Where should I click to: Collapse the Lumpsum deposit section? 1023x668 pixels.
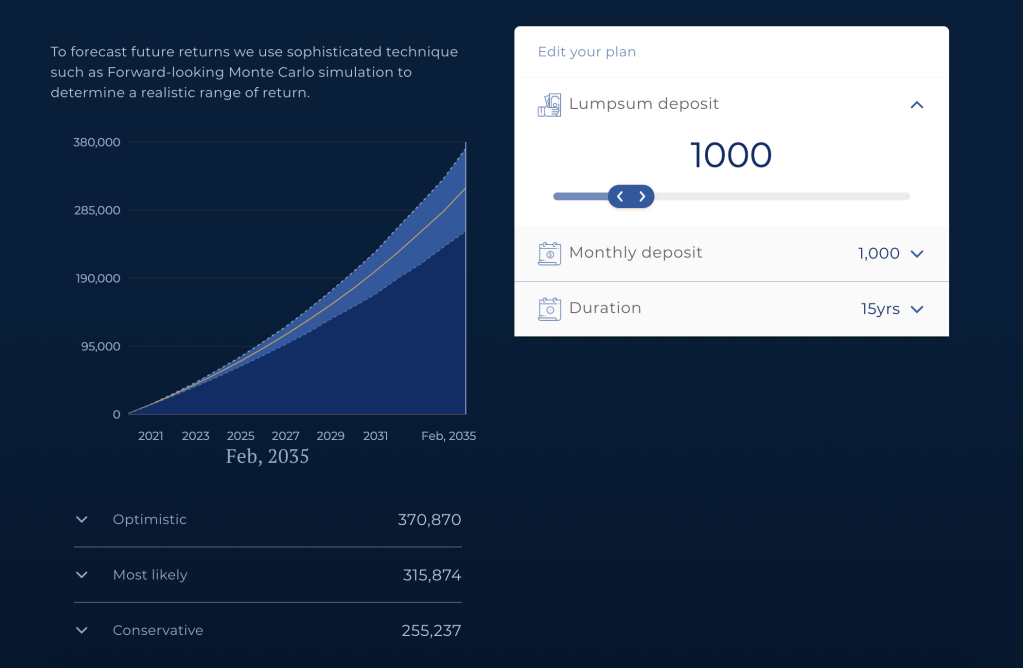(916, 105)
